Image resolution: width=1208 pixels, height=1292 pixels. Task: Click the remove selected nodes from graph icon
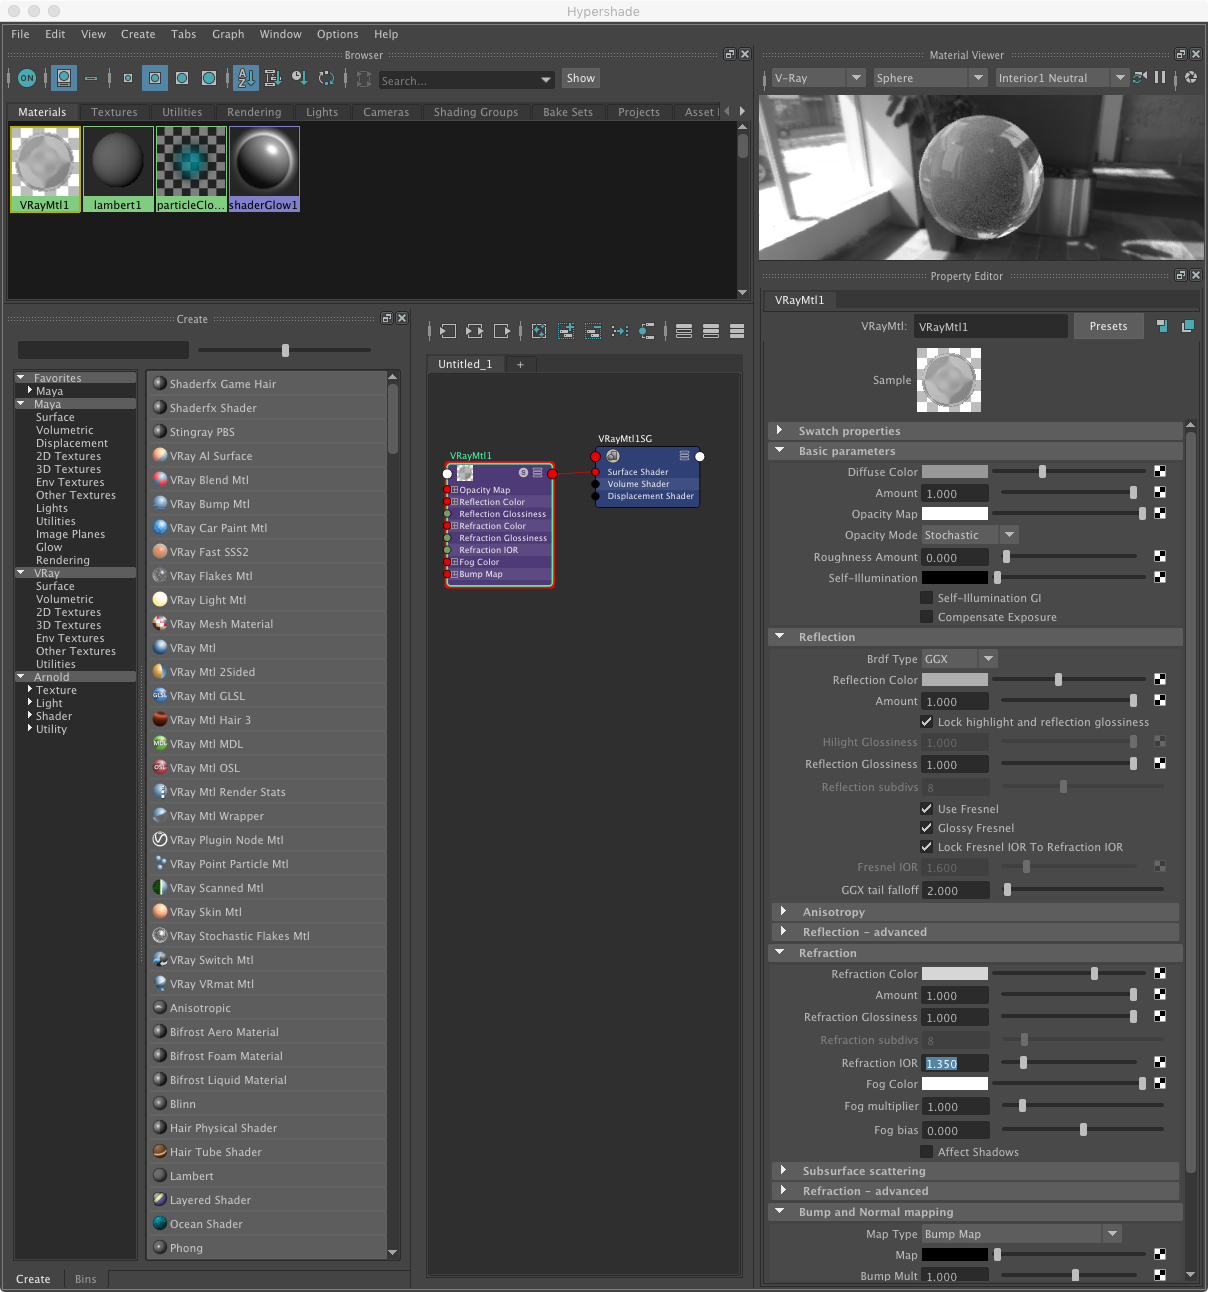[593, 331]
